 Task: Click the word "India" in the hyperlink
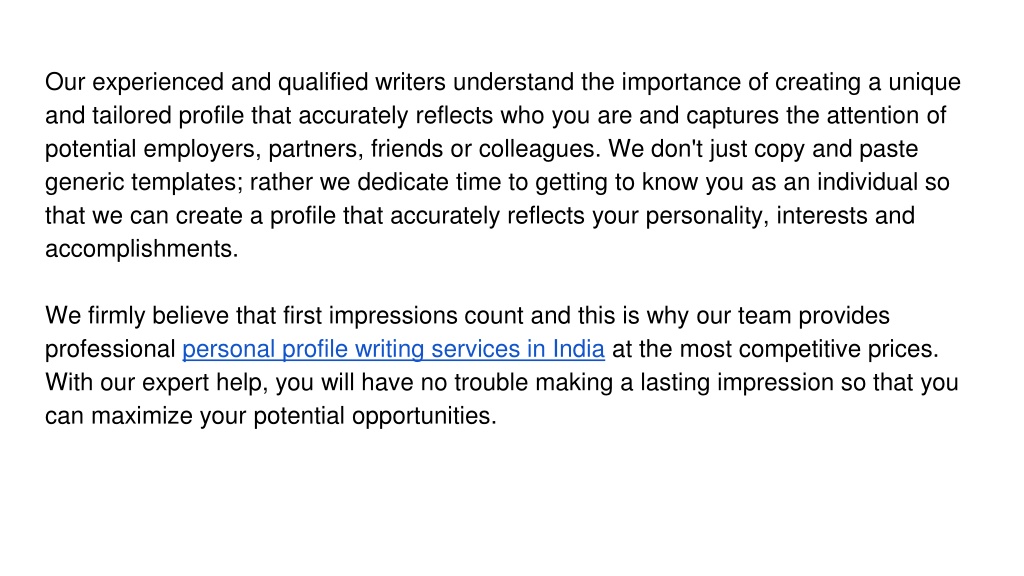579,349
